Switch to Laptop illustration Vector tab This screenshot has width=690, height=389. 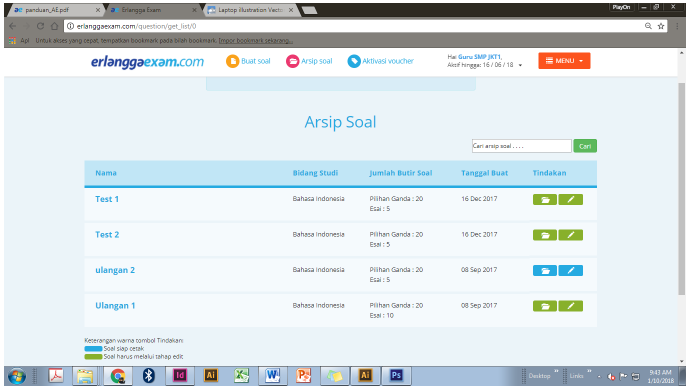point(251,10)
